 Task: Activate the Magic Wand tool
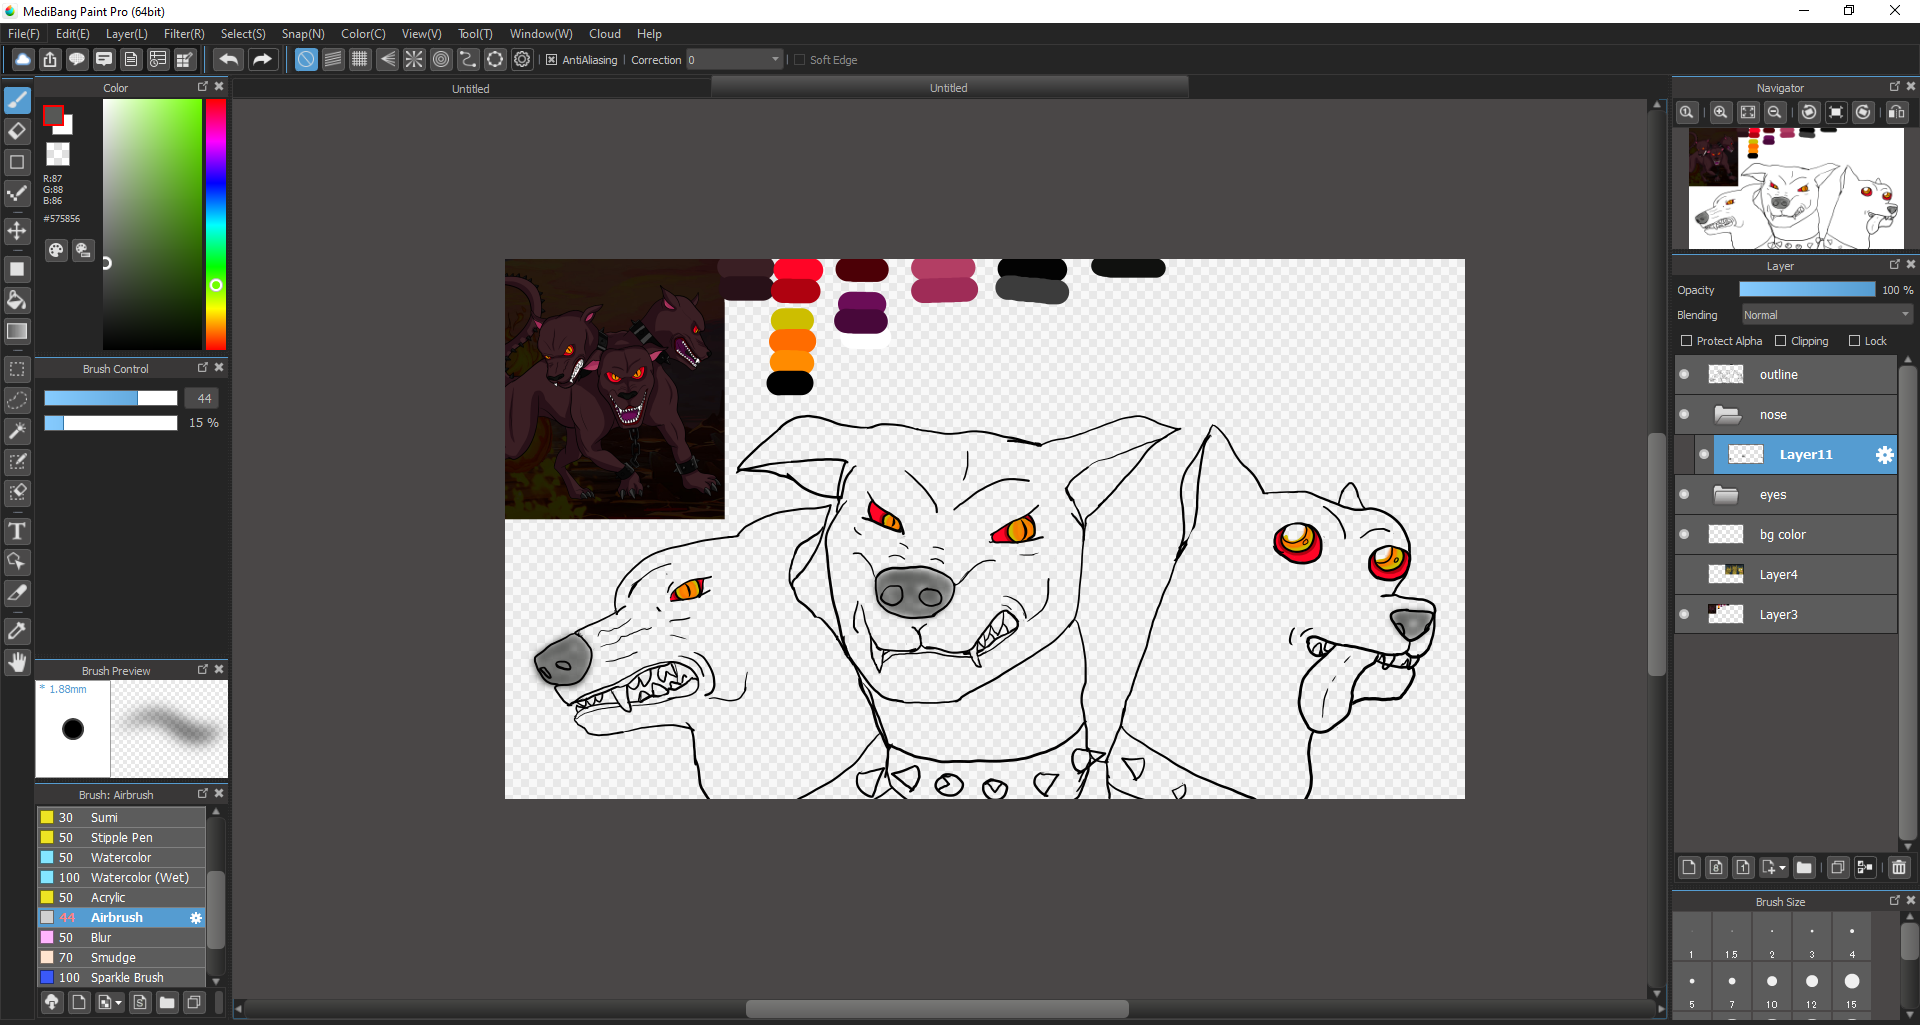pyautogui.click(x=17, y=431)
